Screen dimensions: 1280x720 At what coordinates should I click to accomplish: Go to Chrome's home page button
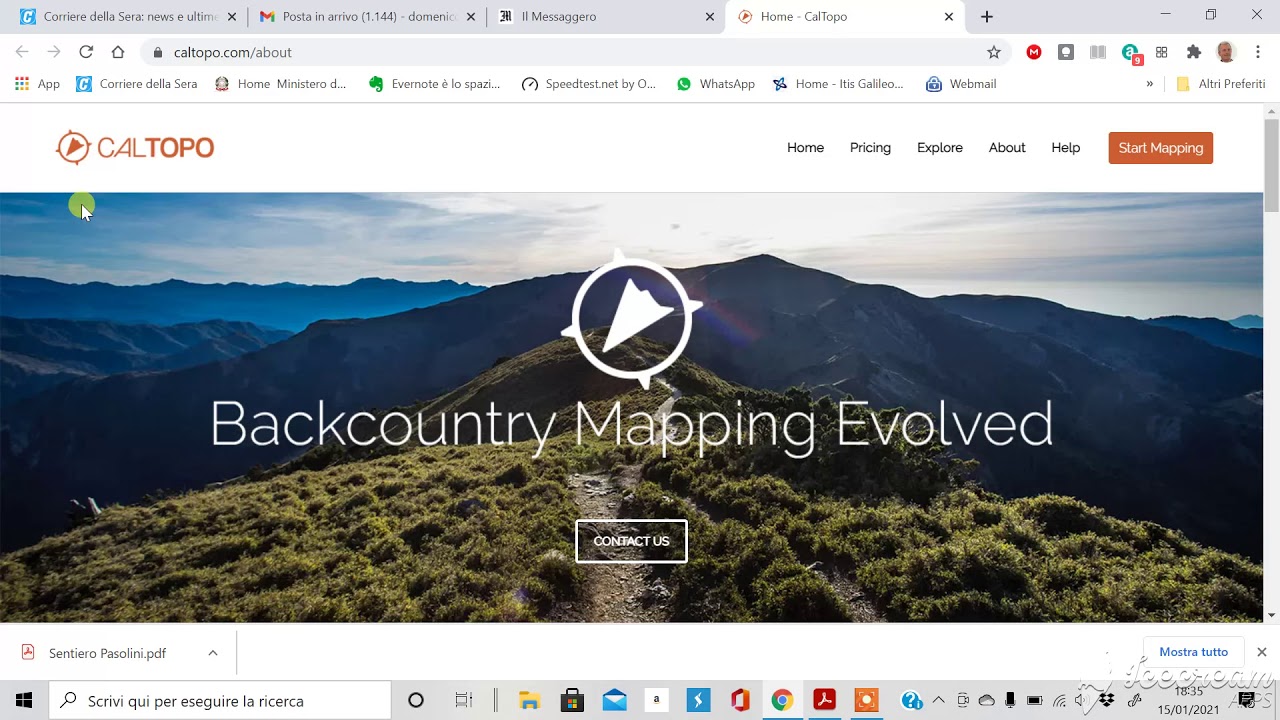(x=118, y=52)
